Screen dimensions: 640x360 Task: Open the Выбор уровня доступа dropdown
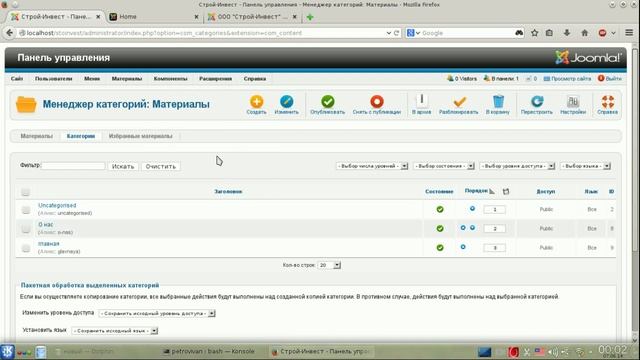click(x=517, y=166)
